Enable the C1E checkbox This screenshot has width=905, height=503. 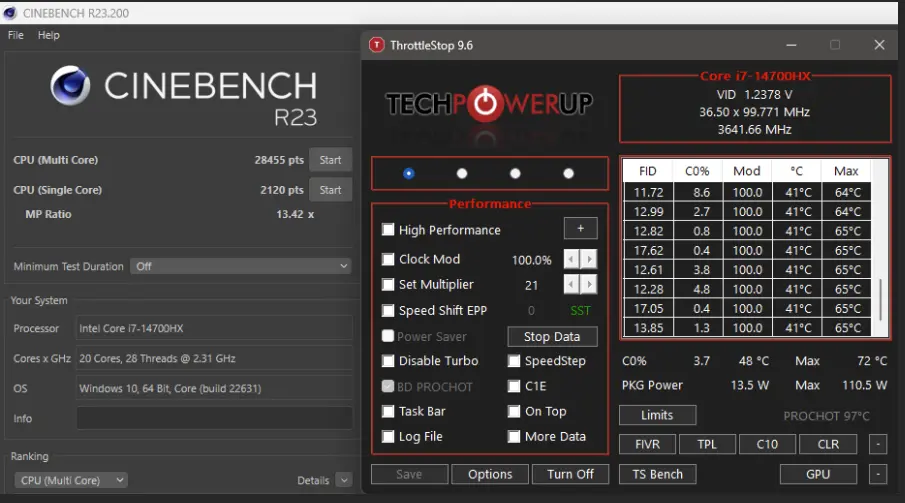pos(514,386)
